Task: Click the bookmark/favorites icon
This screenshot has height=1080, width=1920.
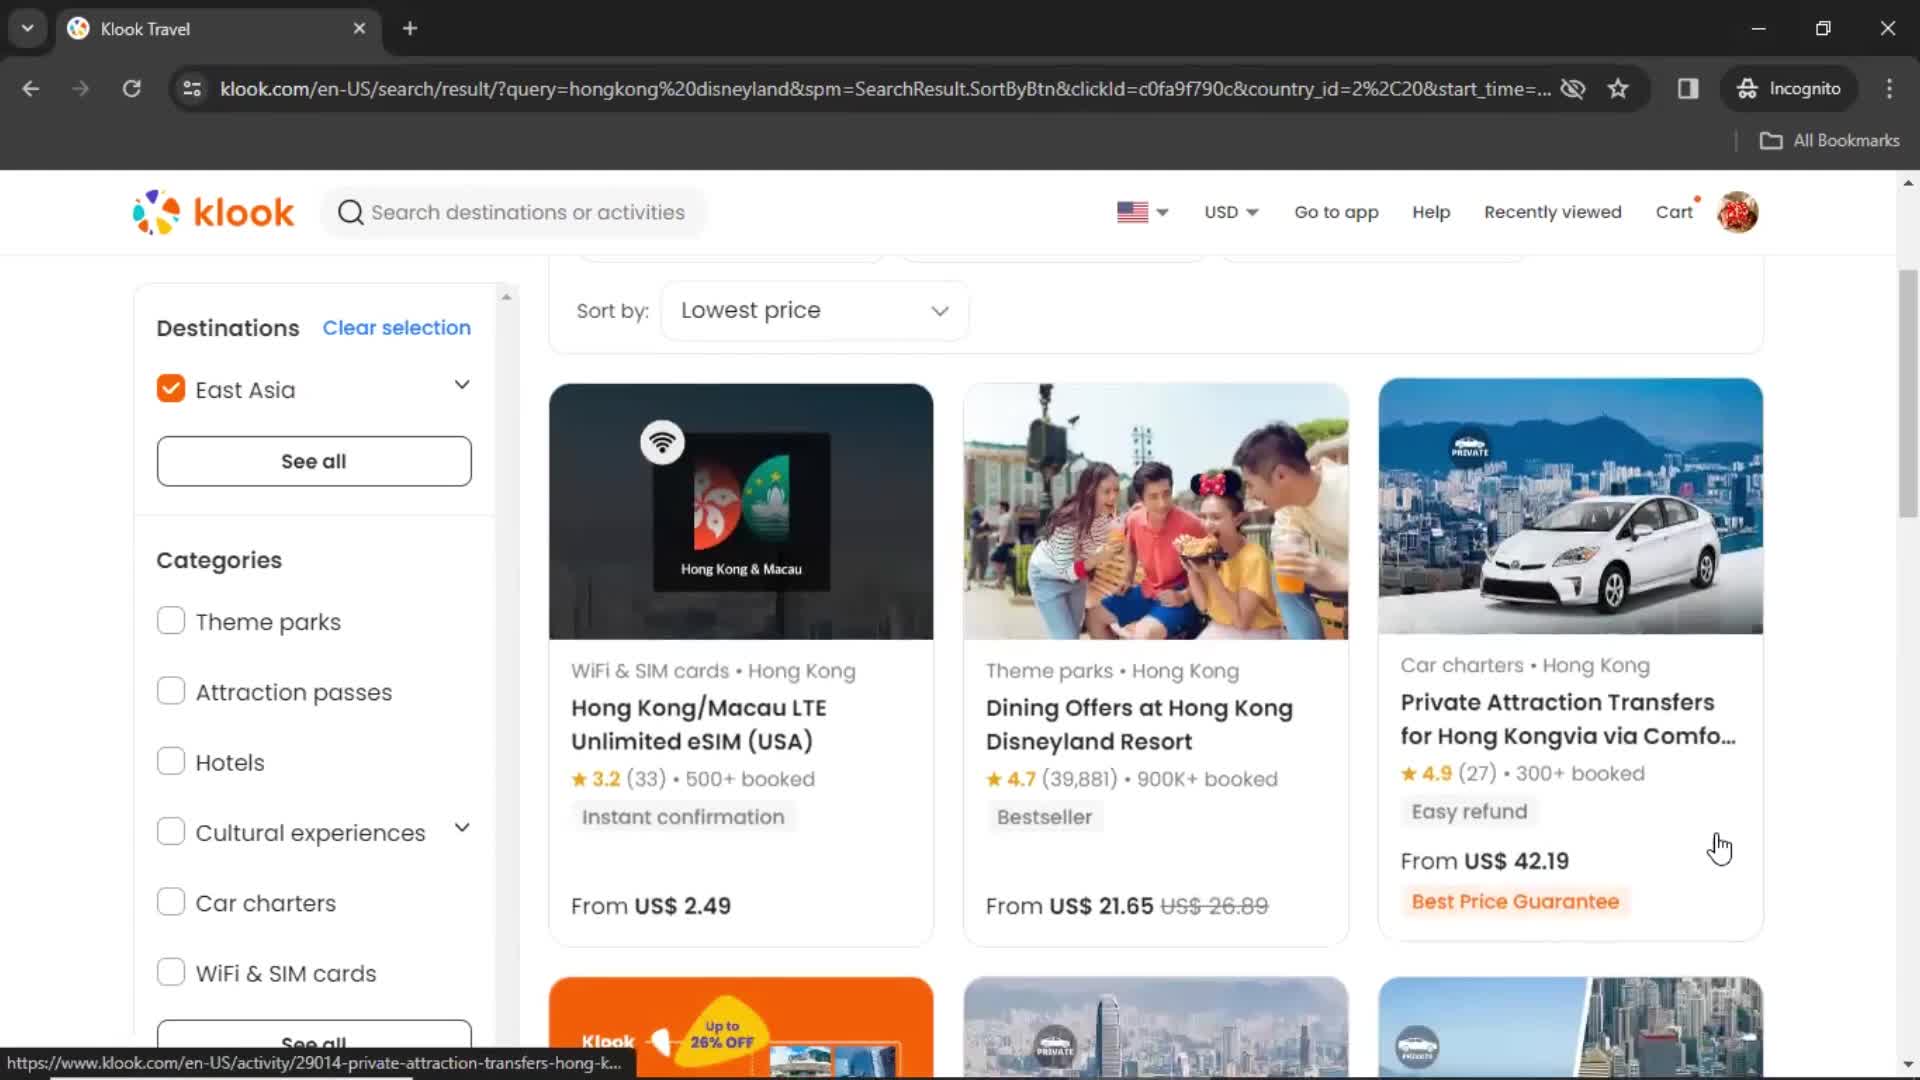Action: tap(1618, 88)
